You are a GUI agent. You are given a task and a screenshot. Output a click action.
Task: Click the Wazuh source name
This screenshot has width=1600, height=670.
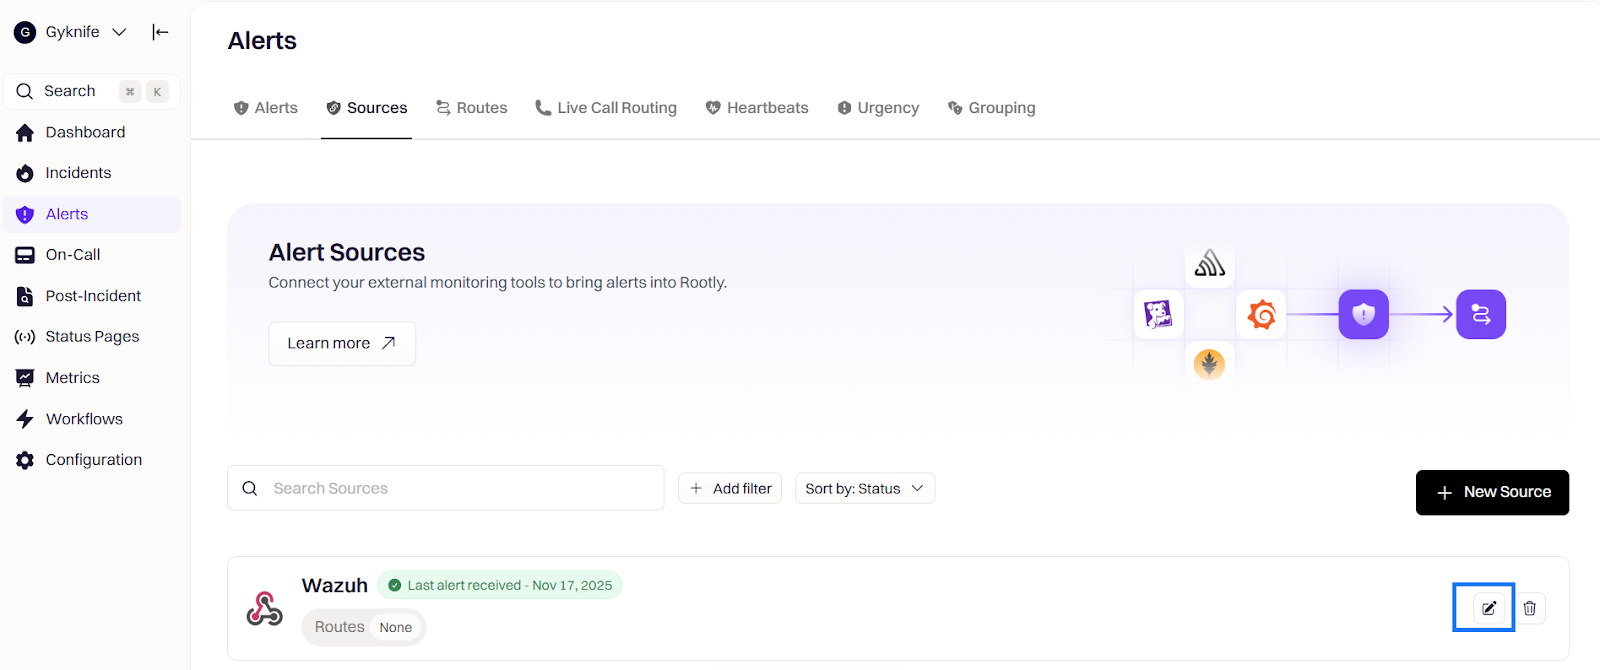335,585
